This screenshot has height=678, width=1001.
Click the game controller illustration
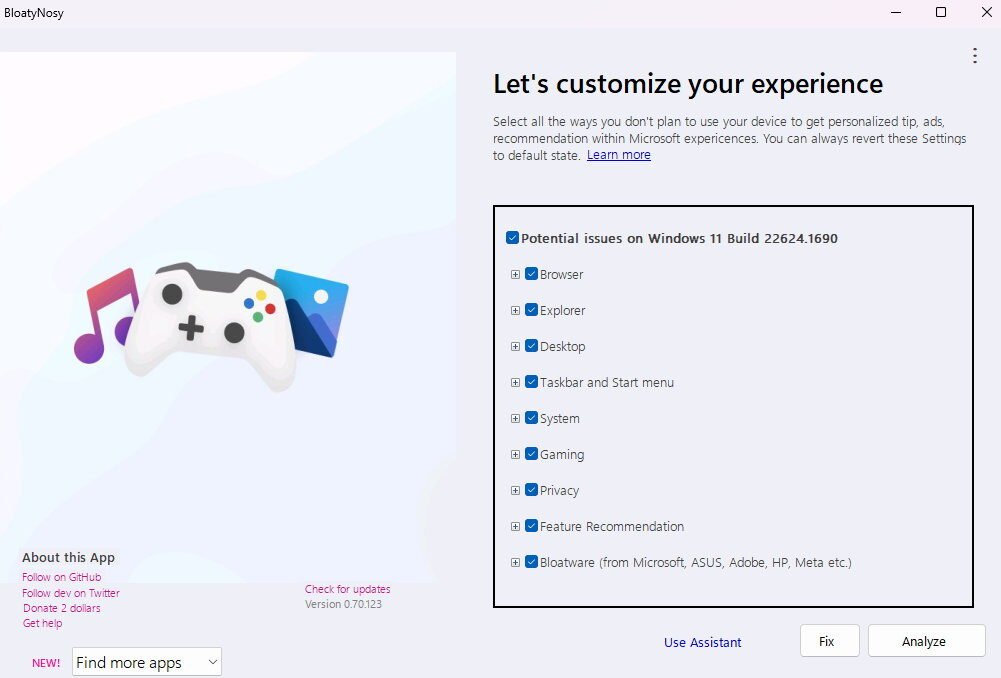[x=211, y=326]
